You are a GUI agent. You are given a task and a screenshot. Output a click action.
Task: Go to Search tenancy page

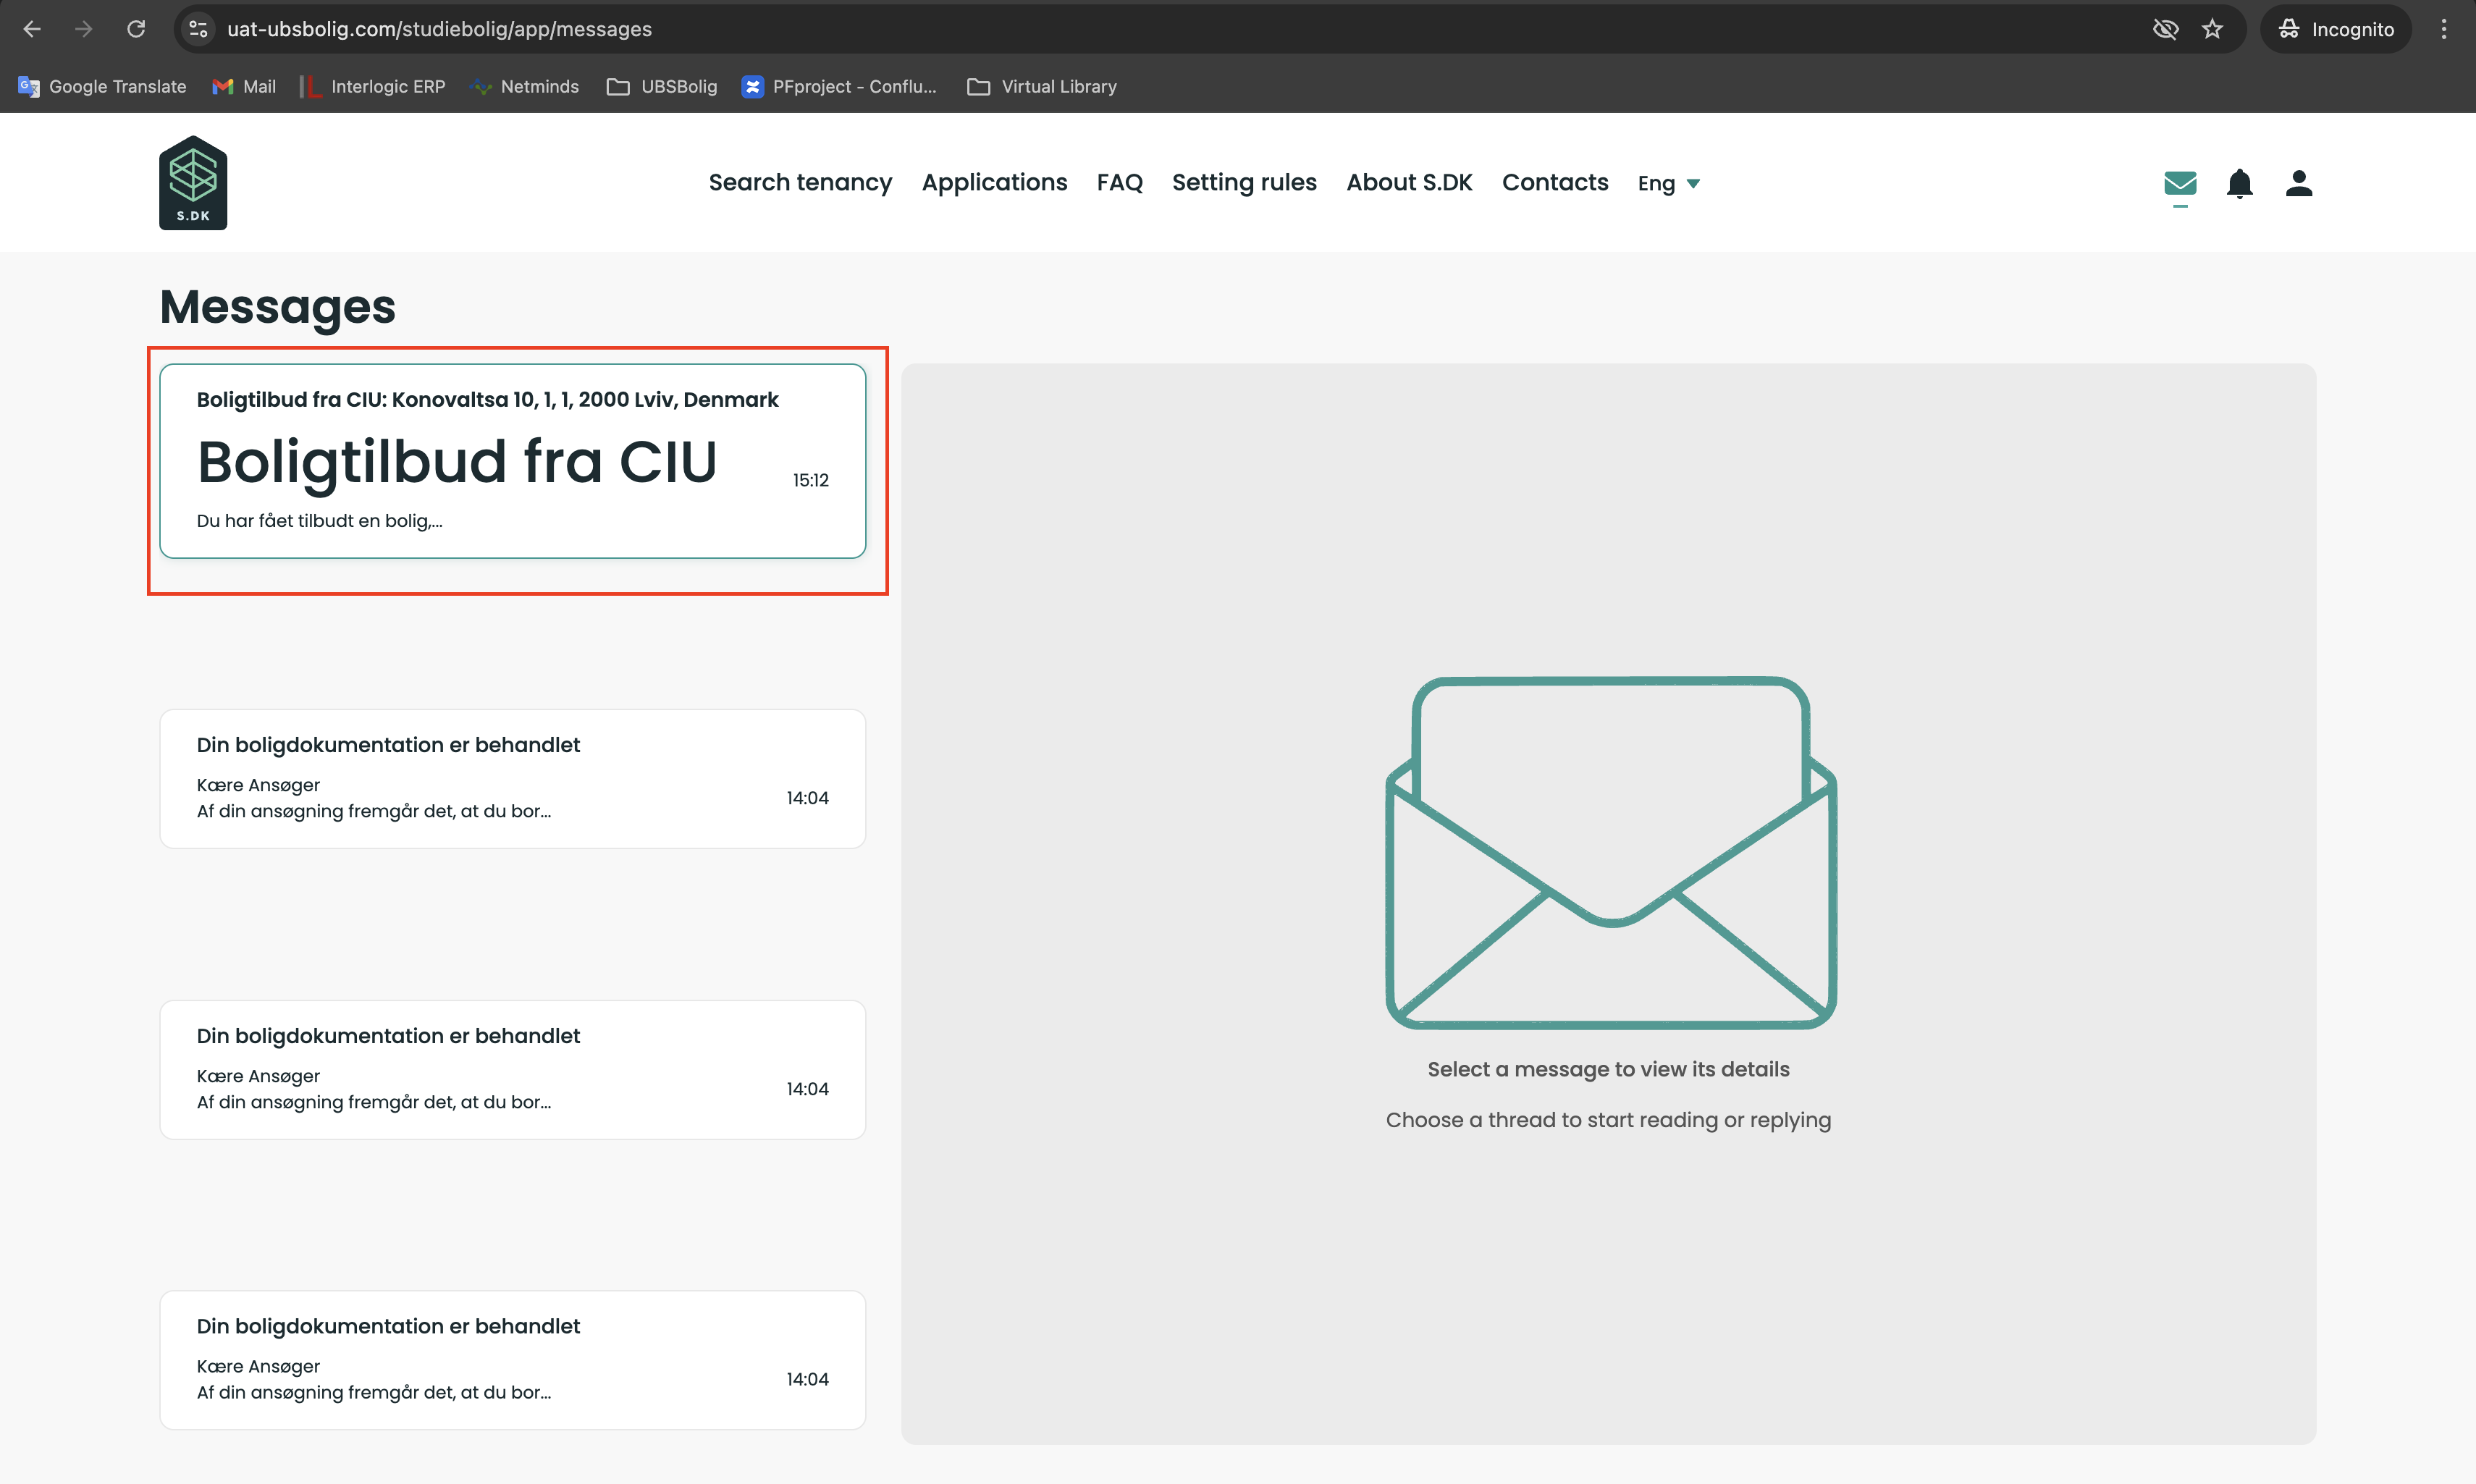point(800,183)
